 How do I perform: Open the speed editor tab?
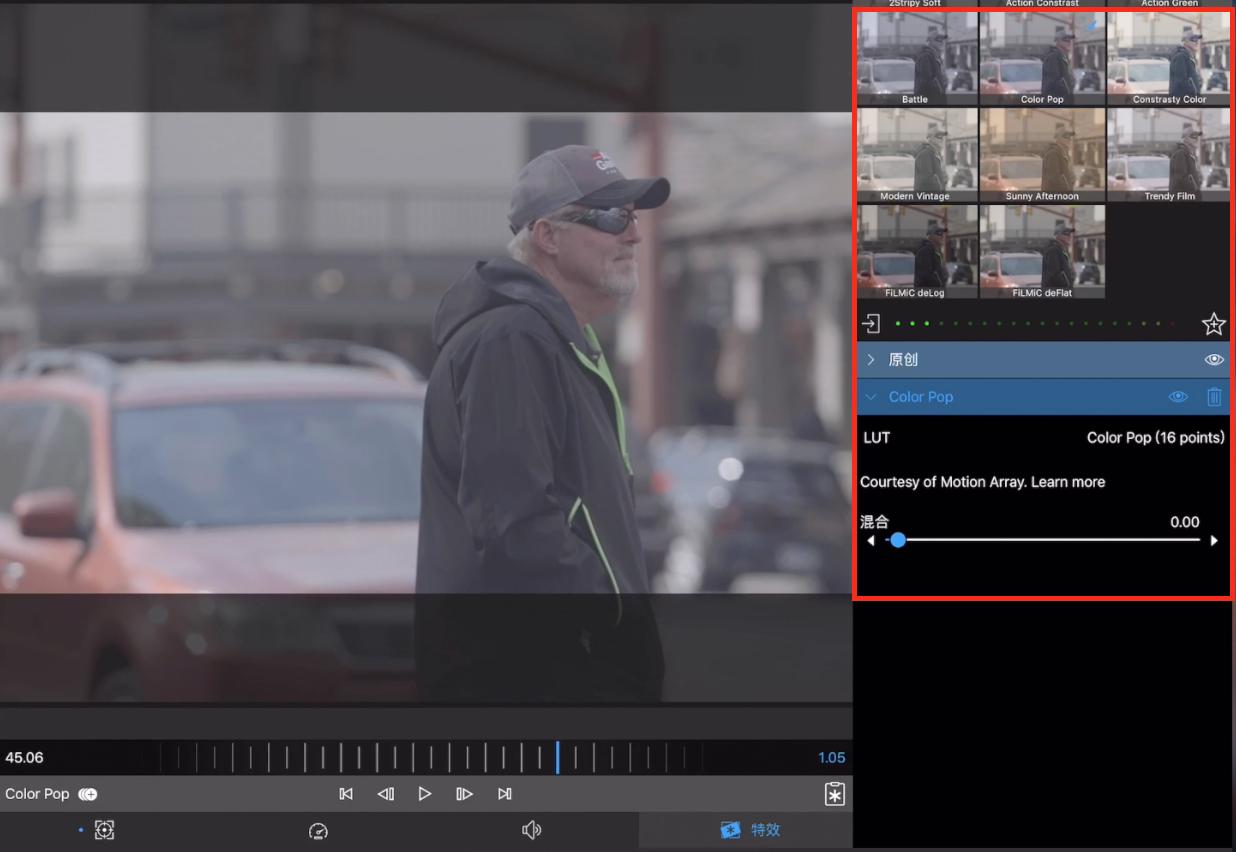(318, 830)
